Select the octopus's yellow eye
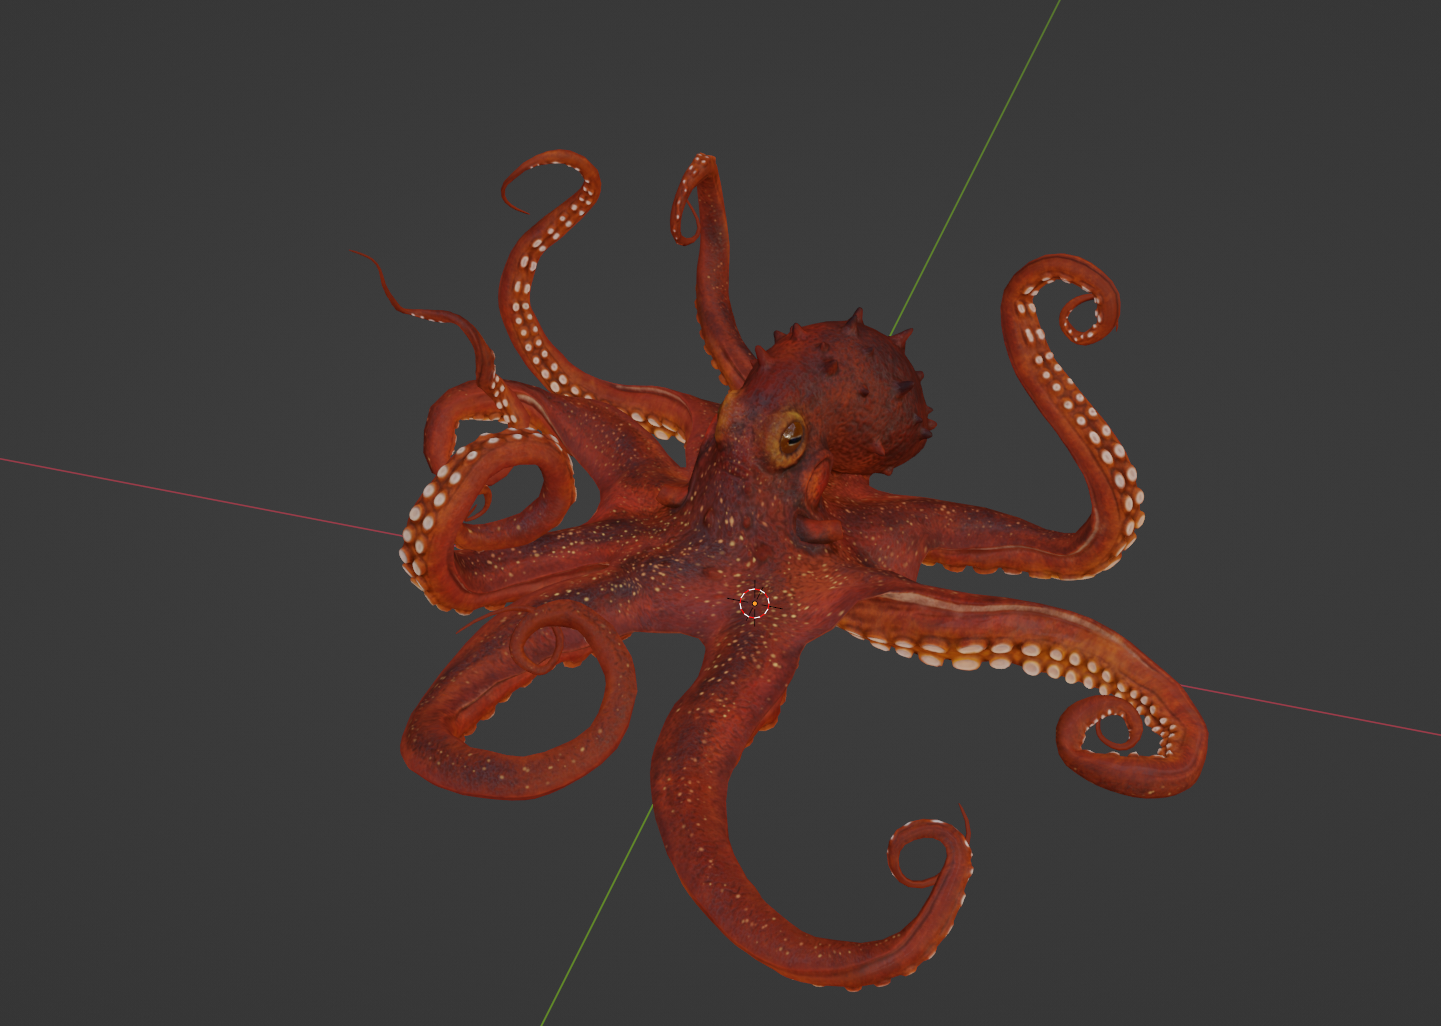This screenshot has width=1441, height=1026. tap(789, 435)
